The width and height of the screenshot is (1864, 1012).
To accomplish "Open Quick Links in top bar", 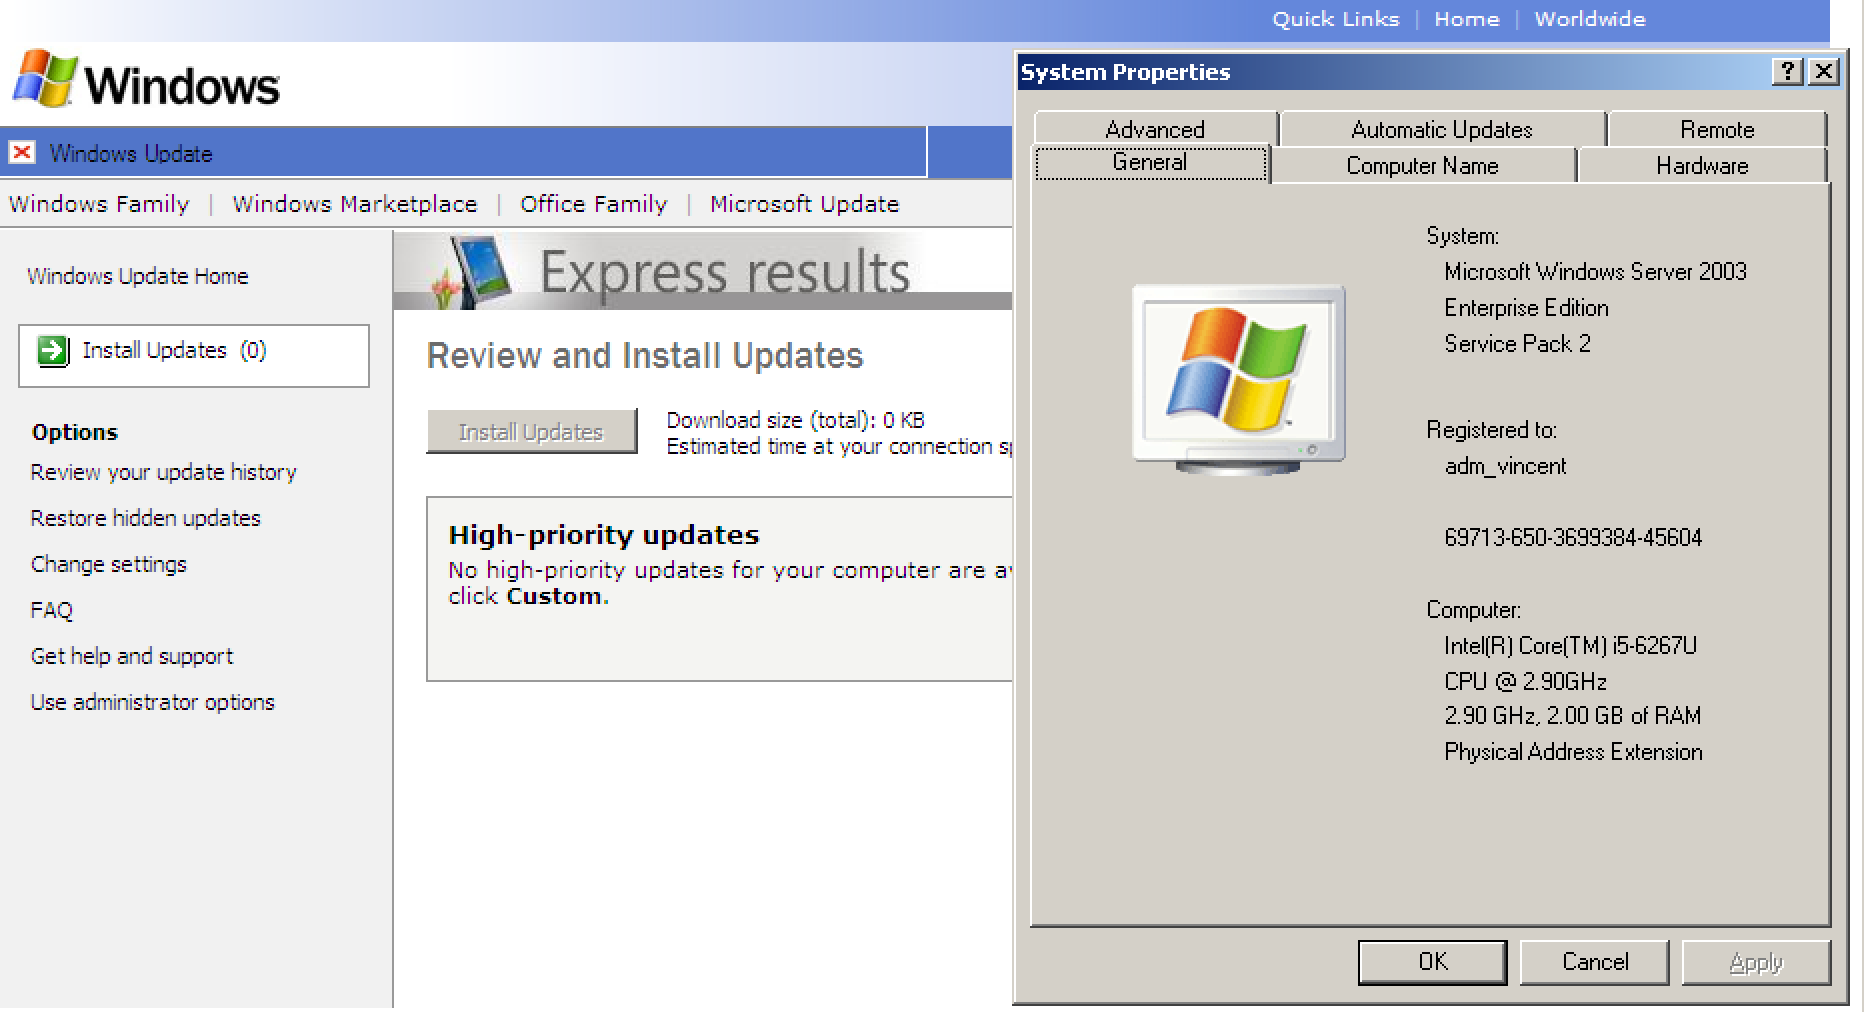I will click(x=1336, y=19).
